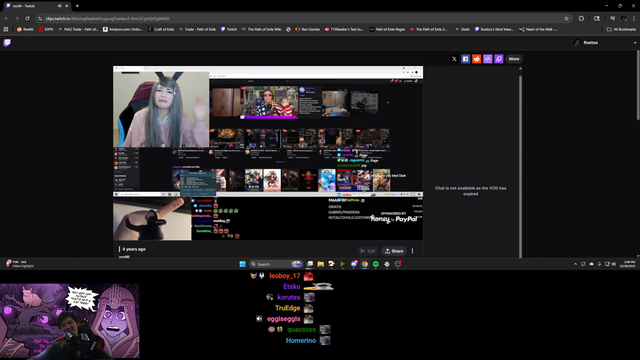
Task: Open the All Bookmarks folder
Action: click(621, 29)
